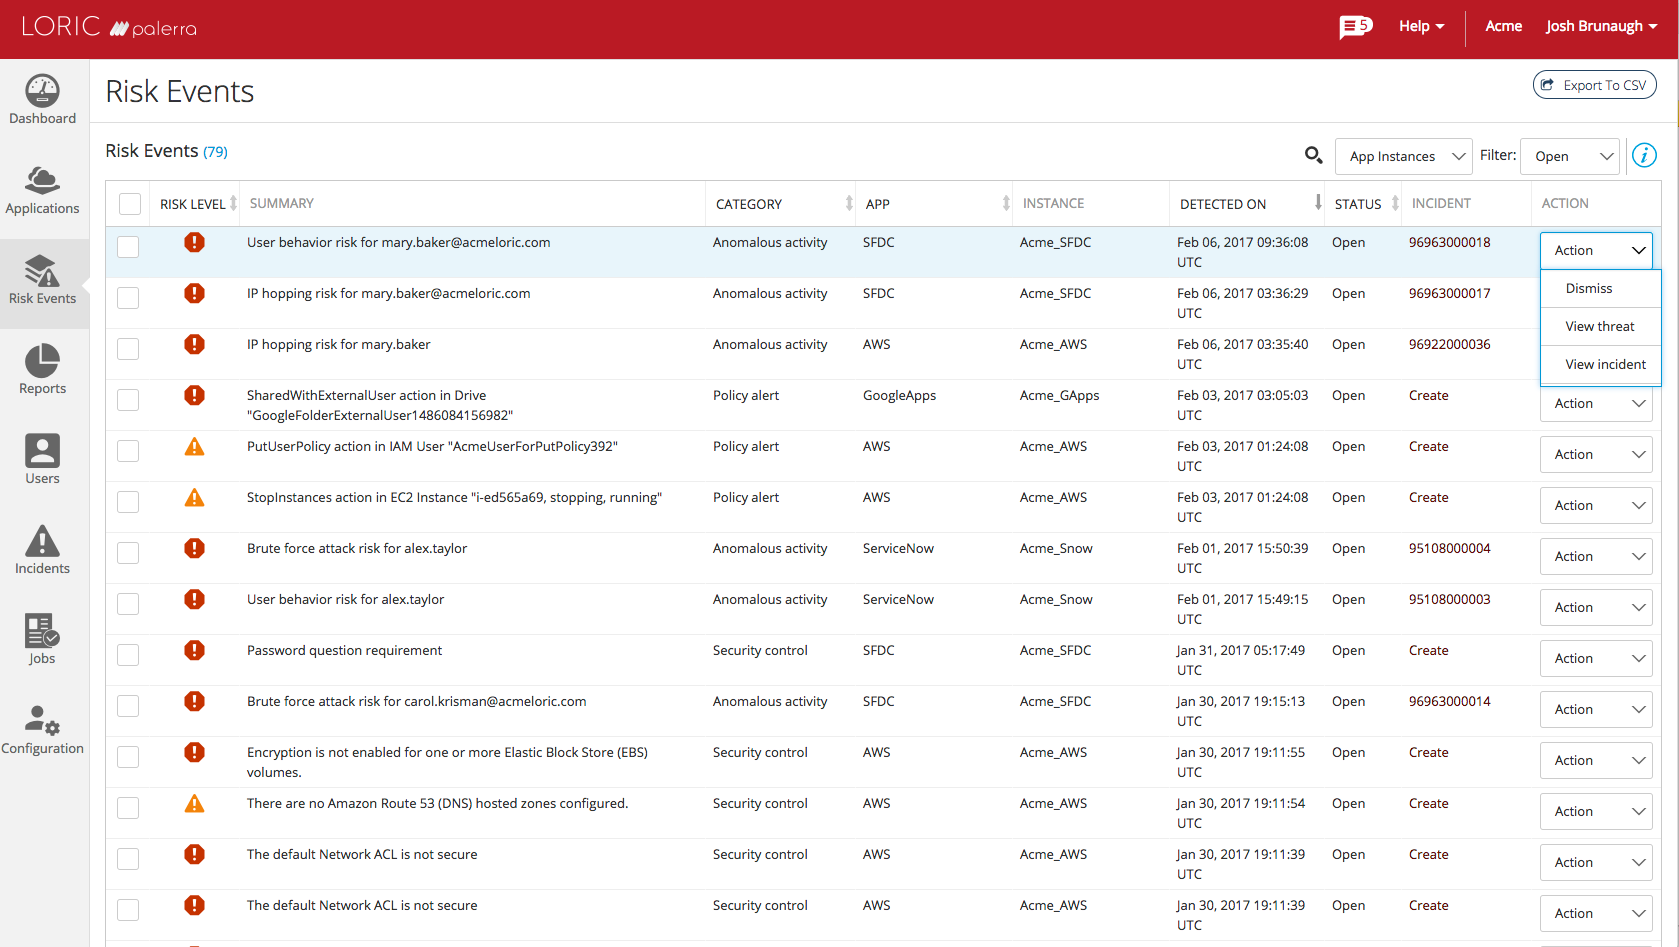
Task: Click the Summary column header
Action: tap(281, 203)
